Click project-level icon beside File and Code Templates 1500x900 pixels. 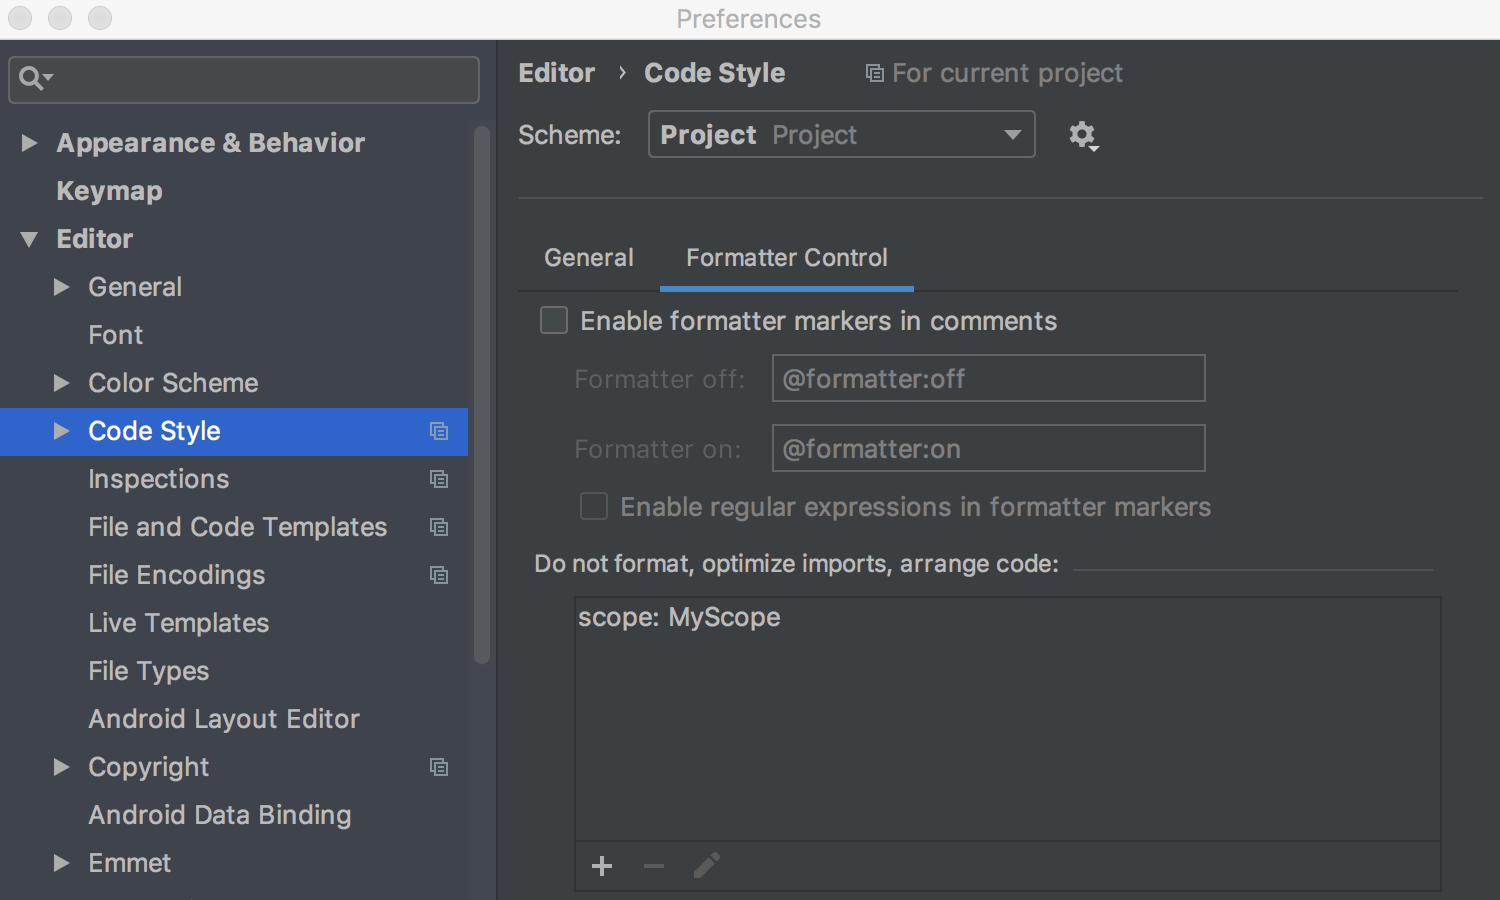click(x=438, y=527)
